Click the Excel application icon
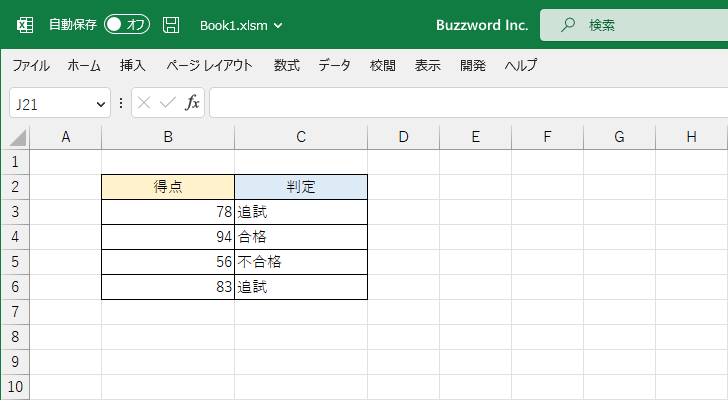This screenshot has width=728, height=400. [x=25, y=25]
